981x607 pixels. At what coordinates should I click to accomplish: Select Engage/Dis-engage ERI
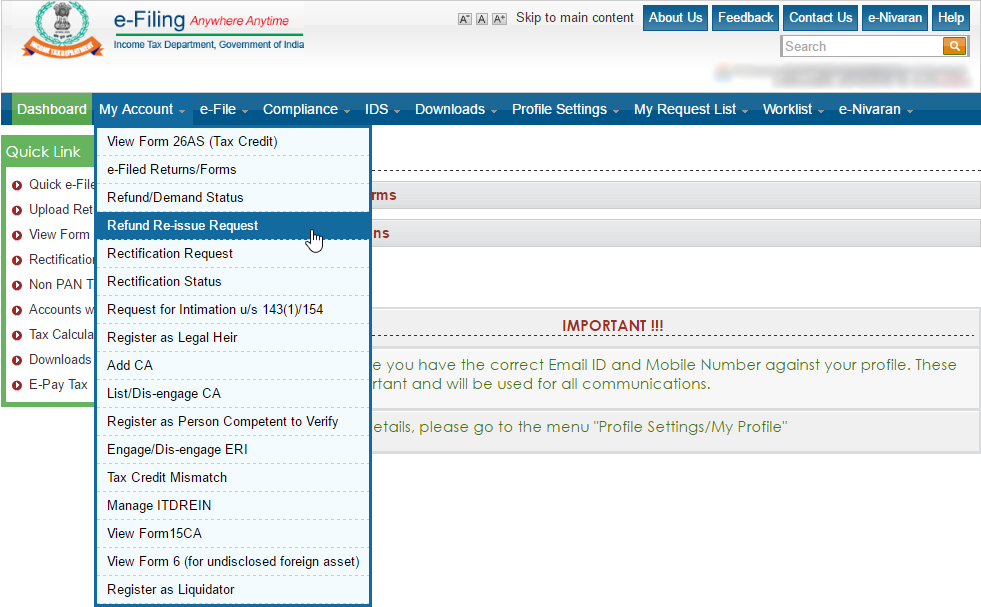coord(233,450)
